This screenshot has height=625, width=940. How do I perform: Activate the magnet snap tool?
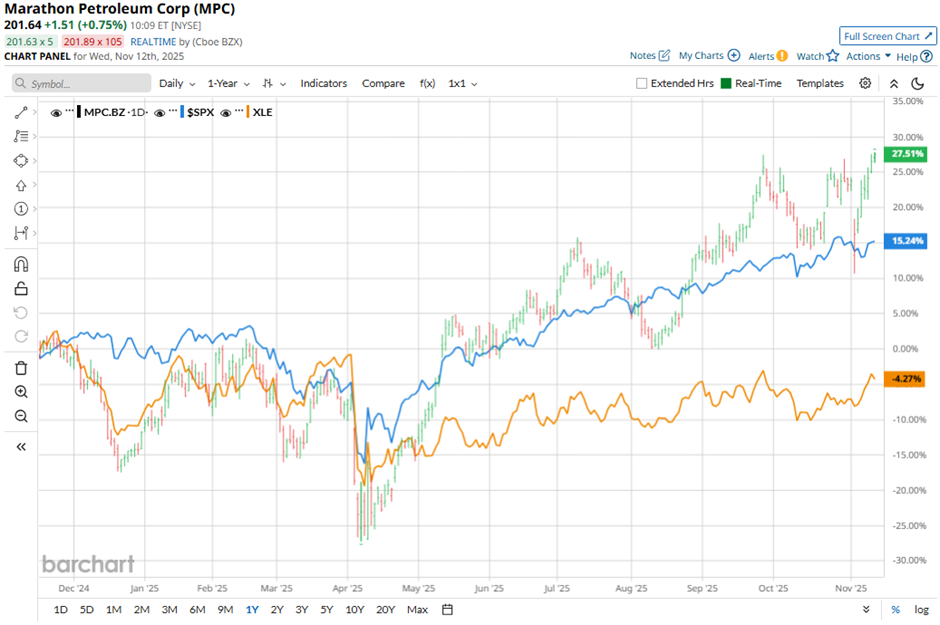click(21, 265)
